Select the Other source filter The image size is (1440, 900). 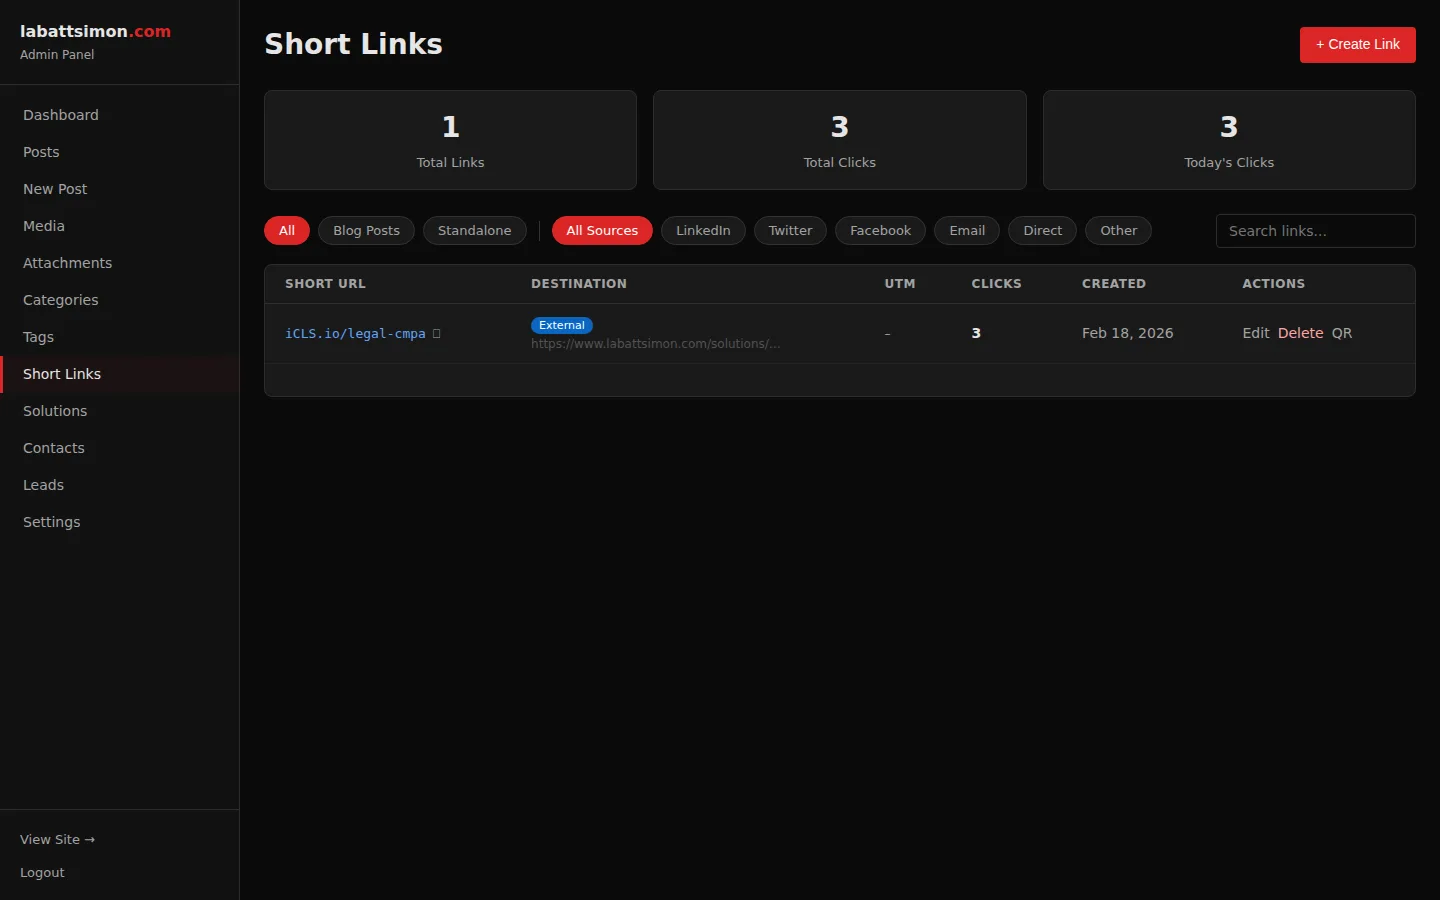[x=1118, y=230]
